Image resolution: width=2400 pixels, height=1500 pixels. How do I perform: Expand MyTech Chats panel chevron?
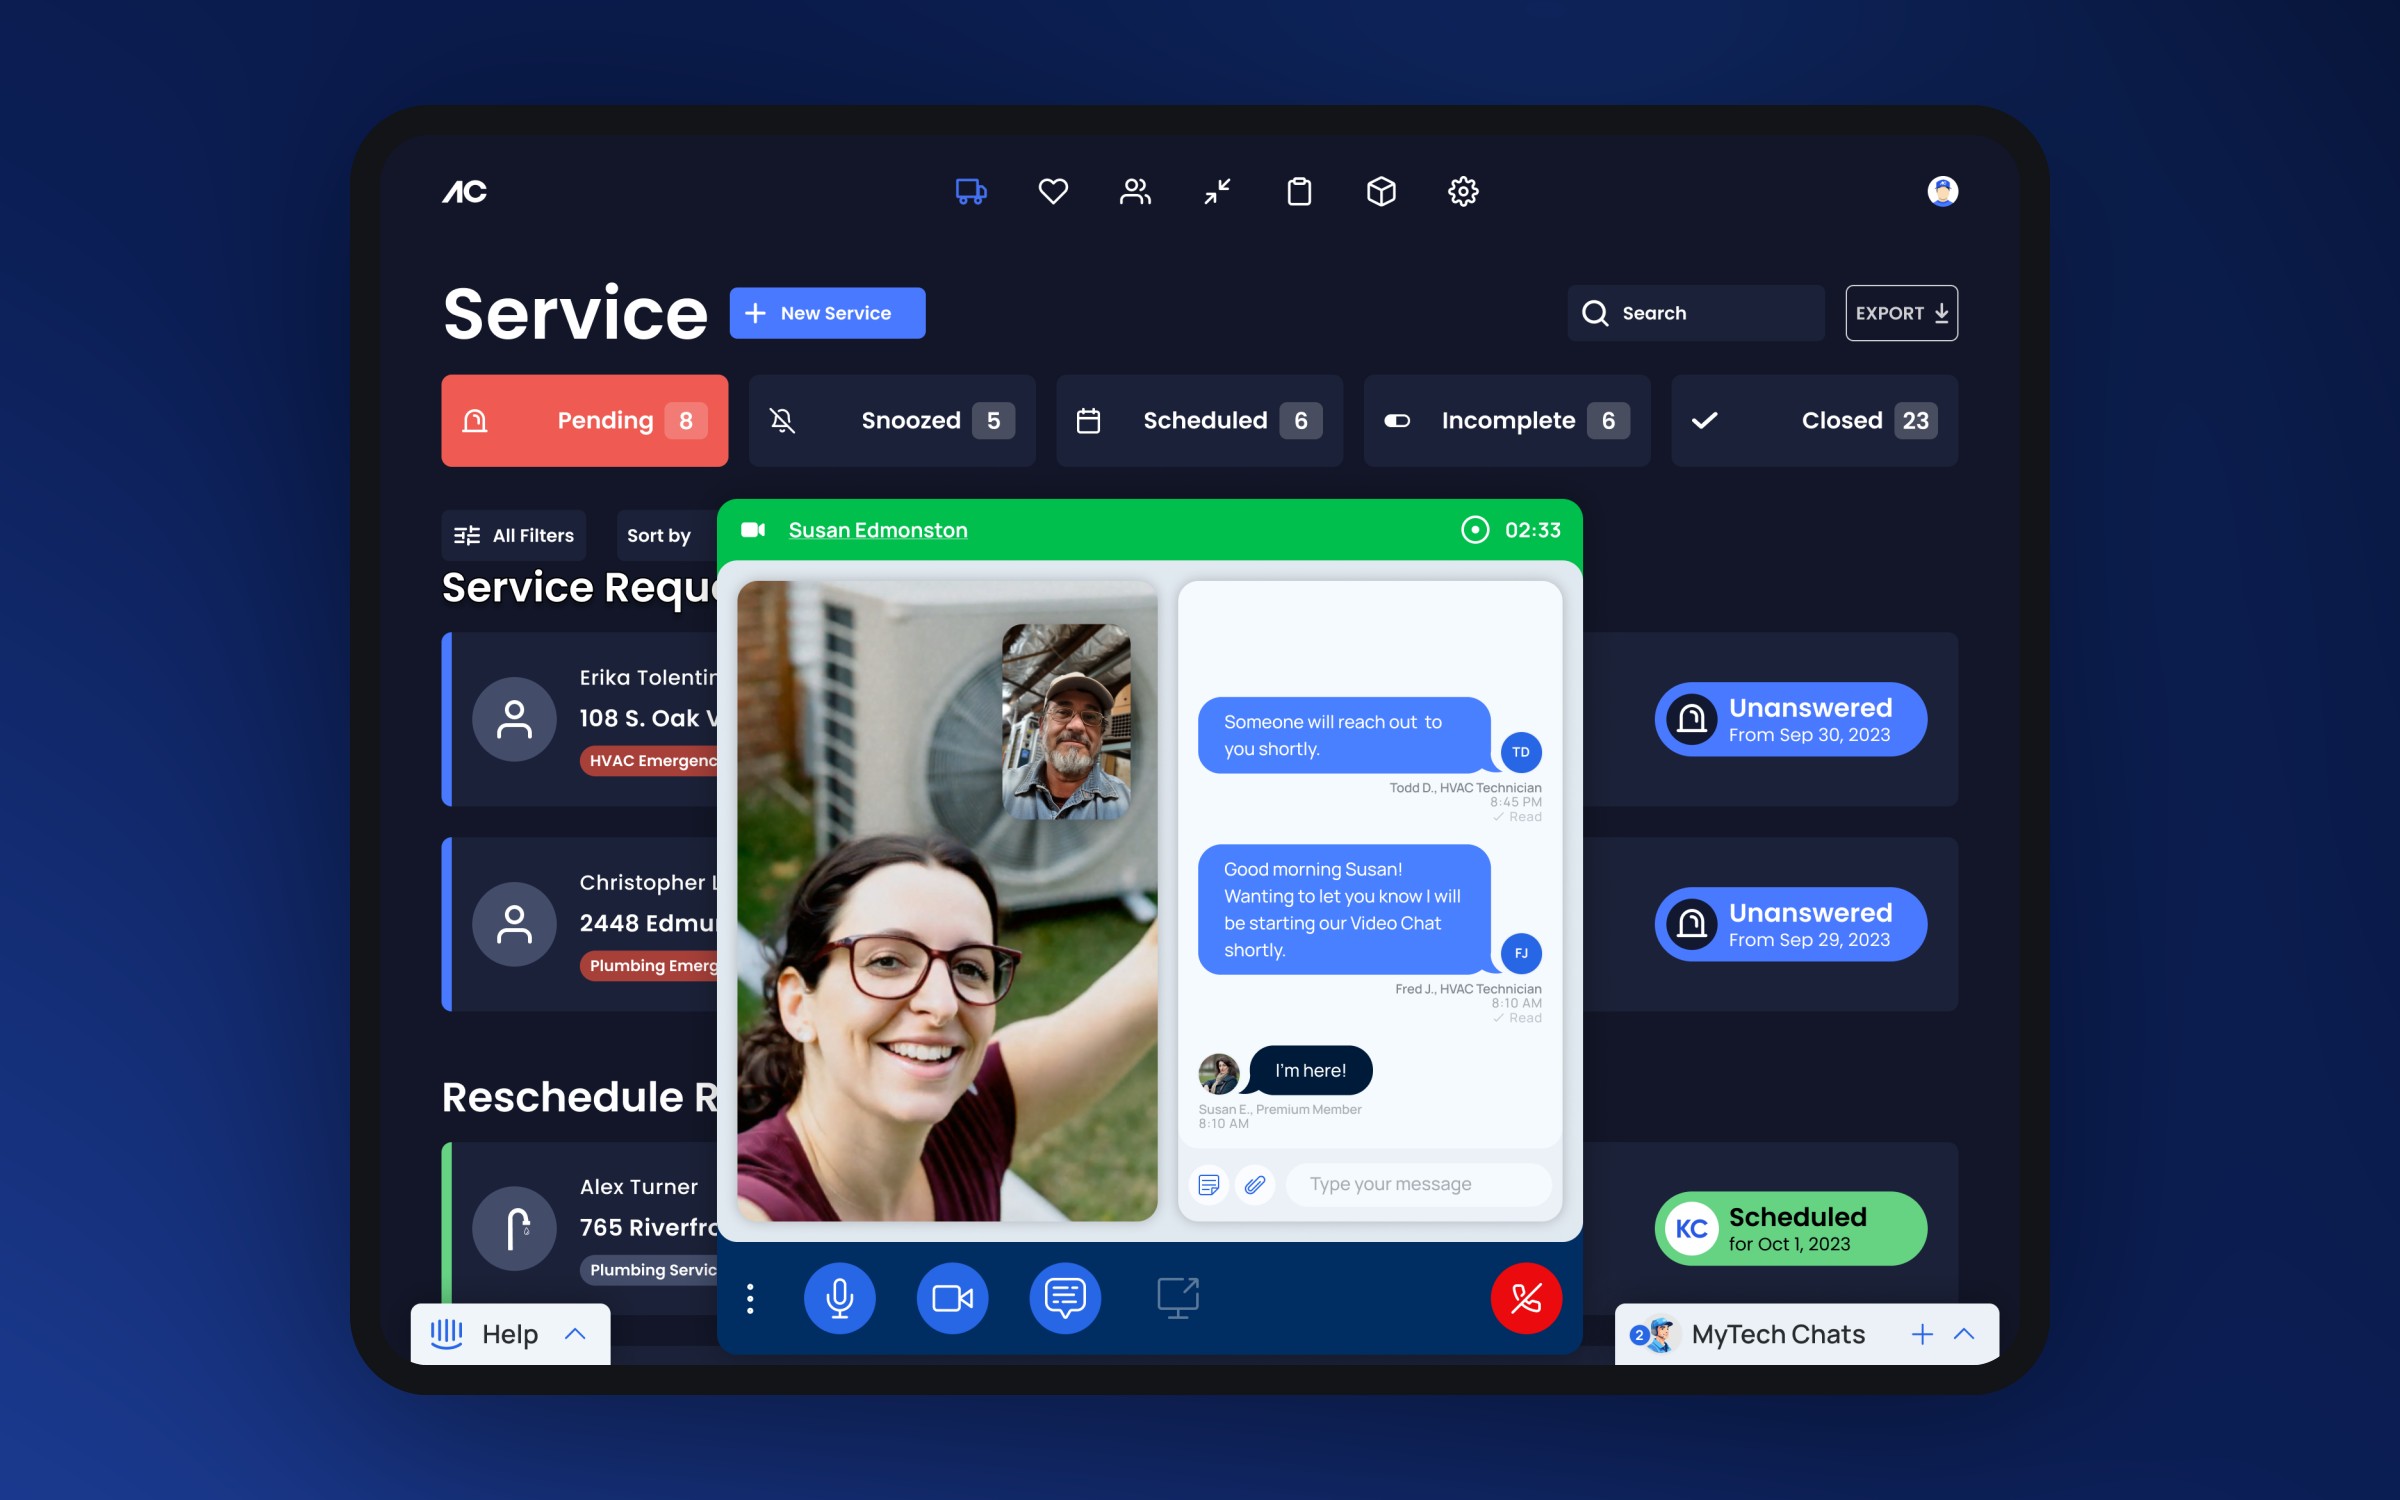1964,1334
